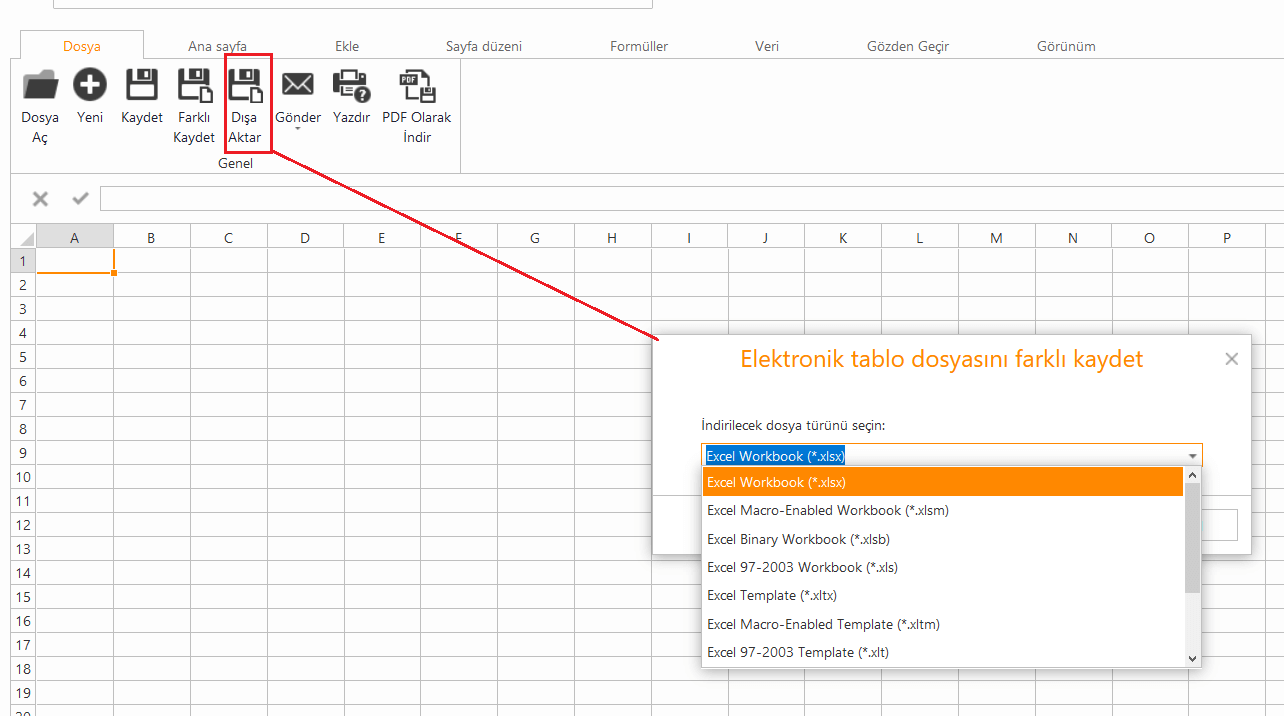Viewport: 1284px width, 716px height.
Task: Go to the Formüller tab
Action: point(639,46)
